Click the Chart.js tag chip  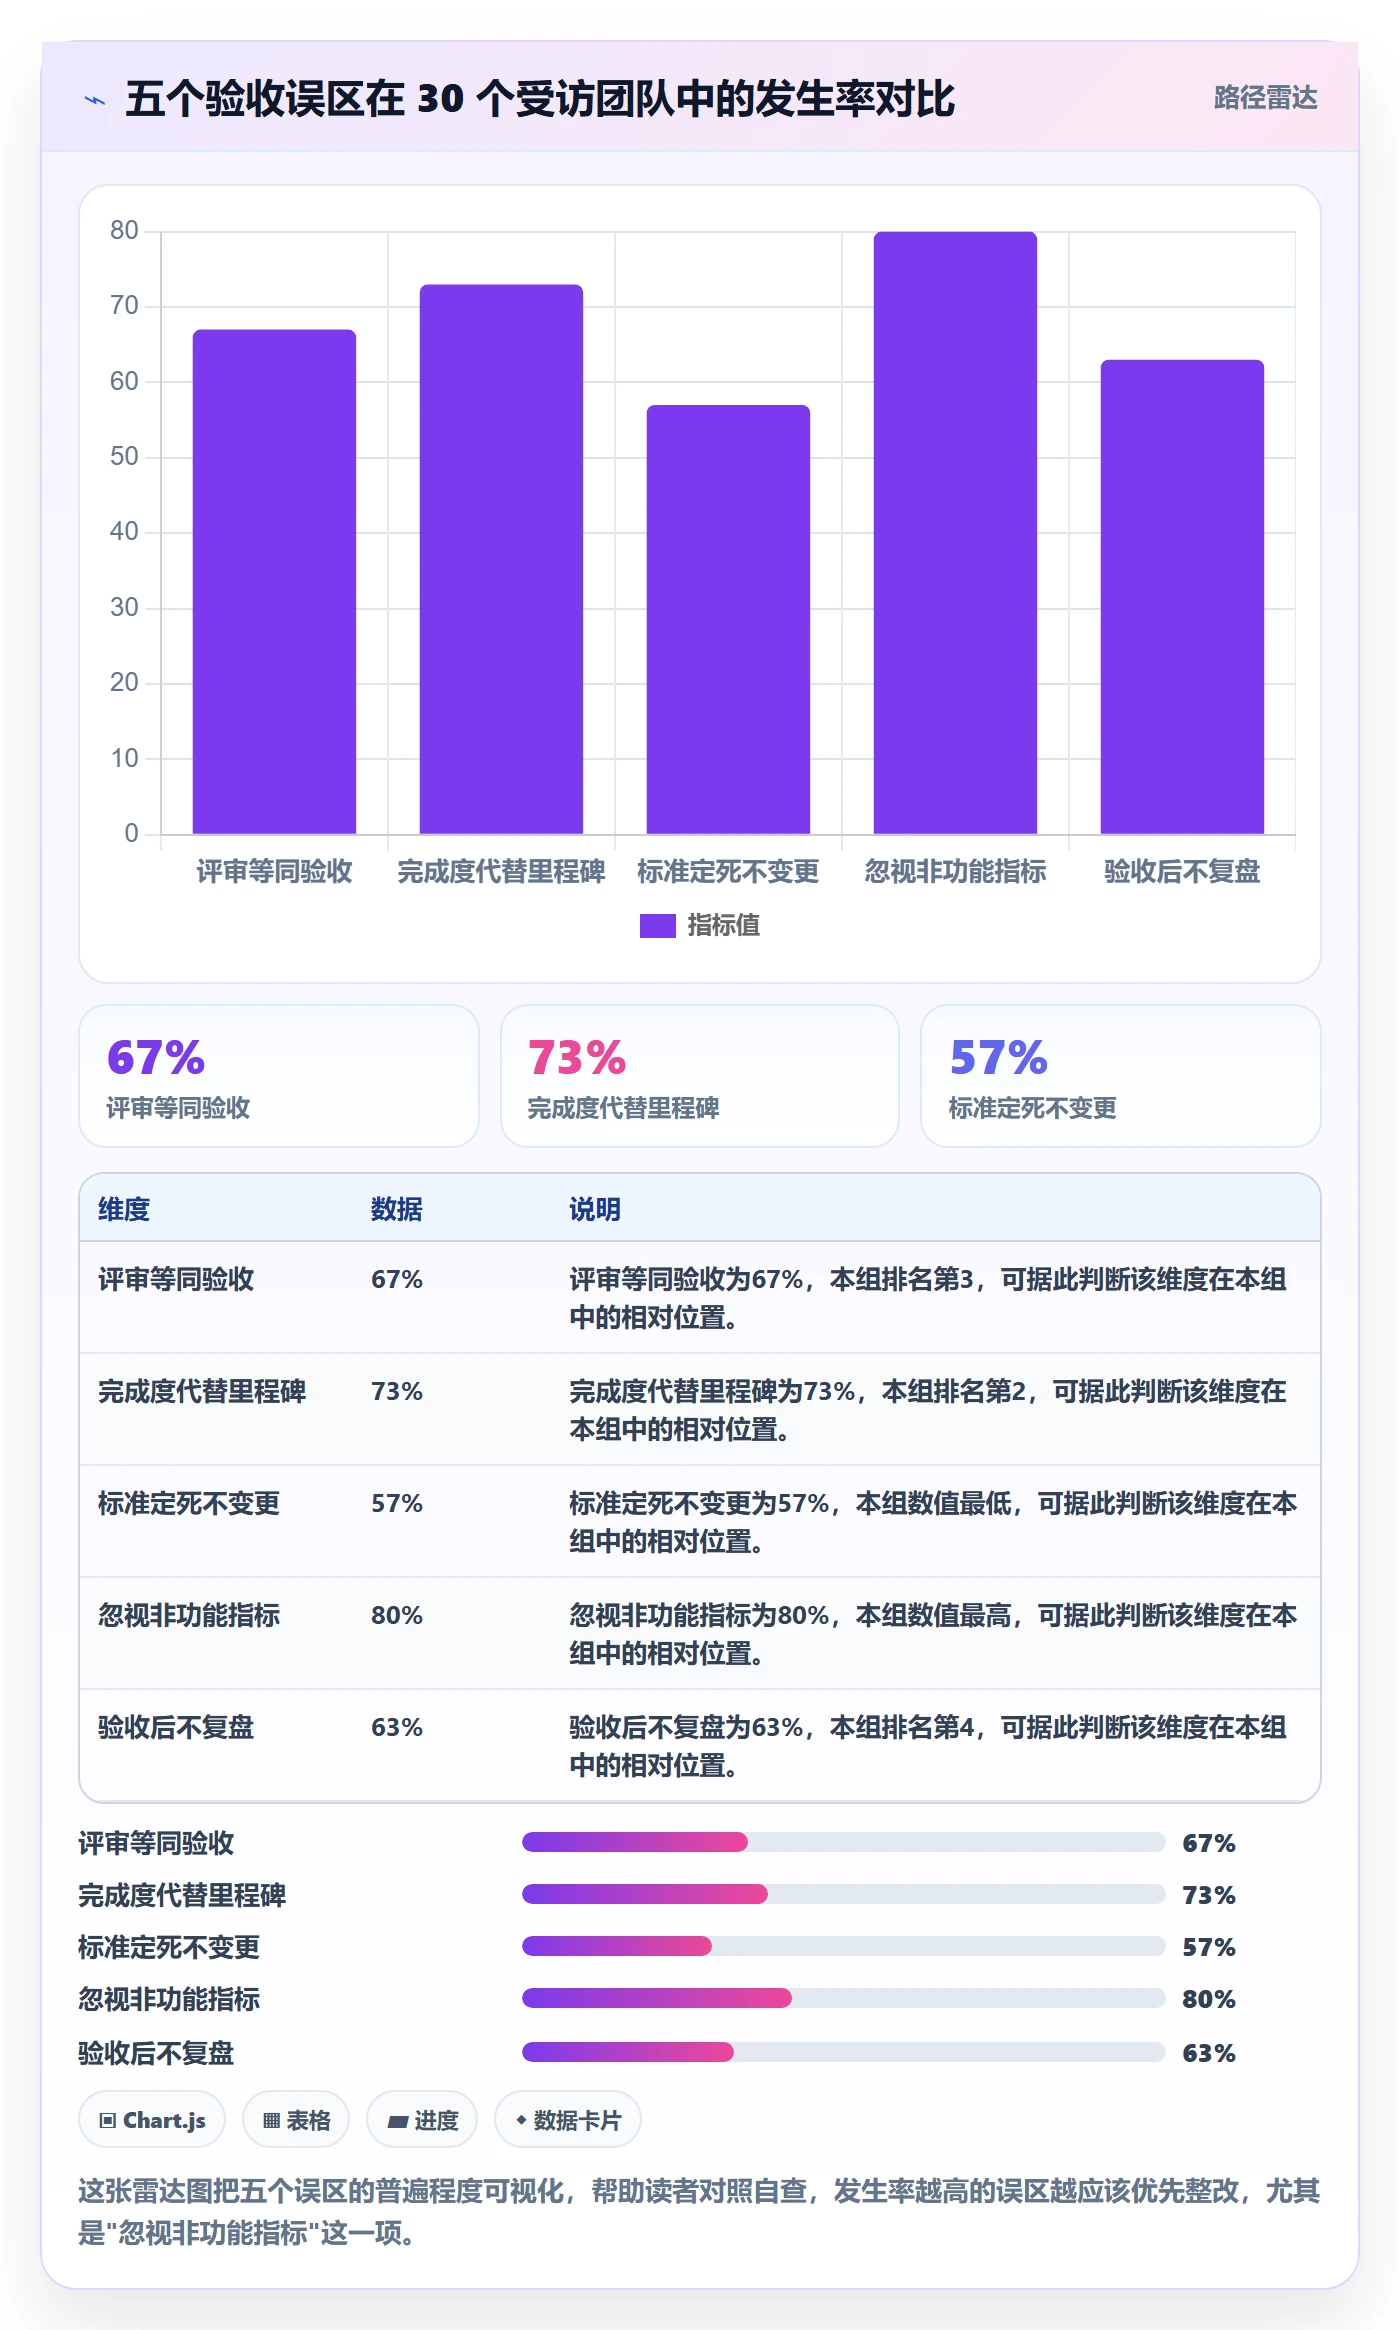(152, 2120)
